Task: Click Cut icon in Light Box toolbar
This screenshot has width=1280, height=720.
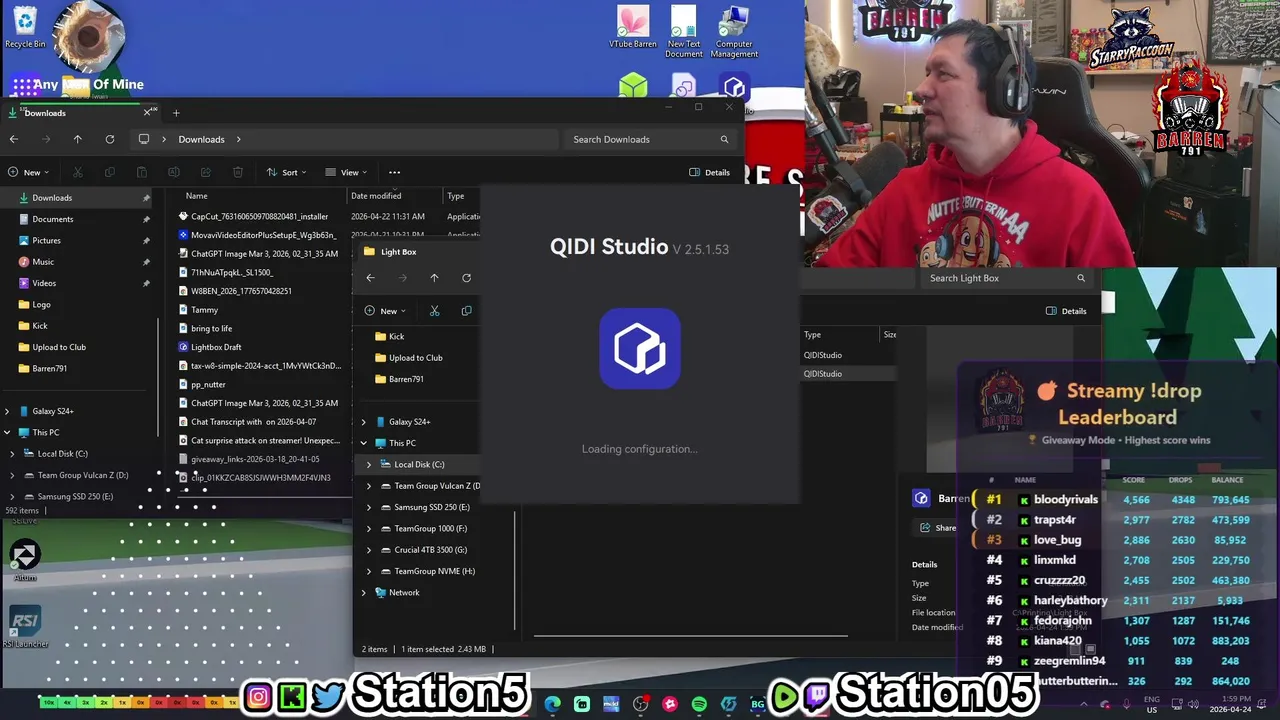Action: pyautogui.click(x=434, y=311)
